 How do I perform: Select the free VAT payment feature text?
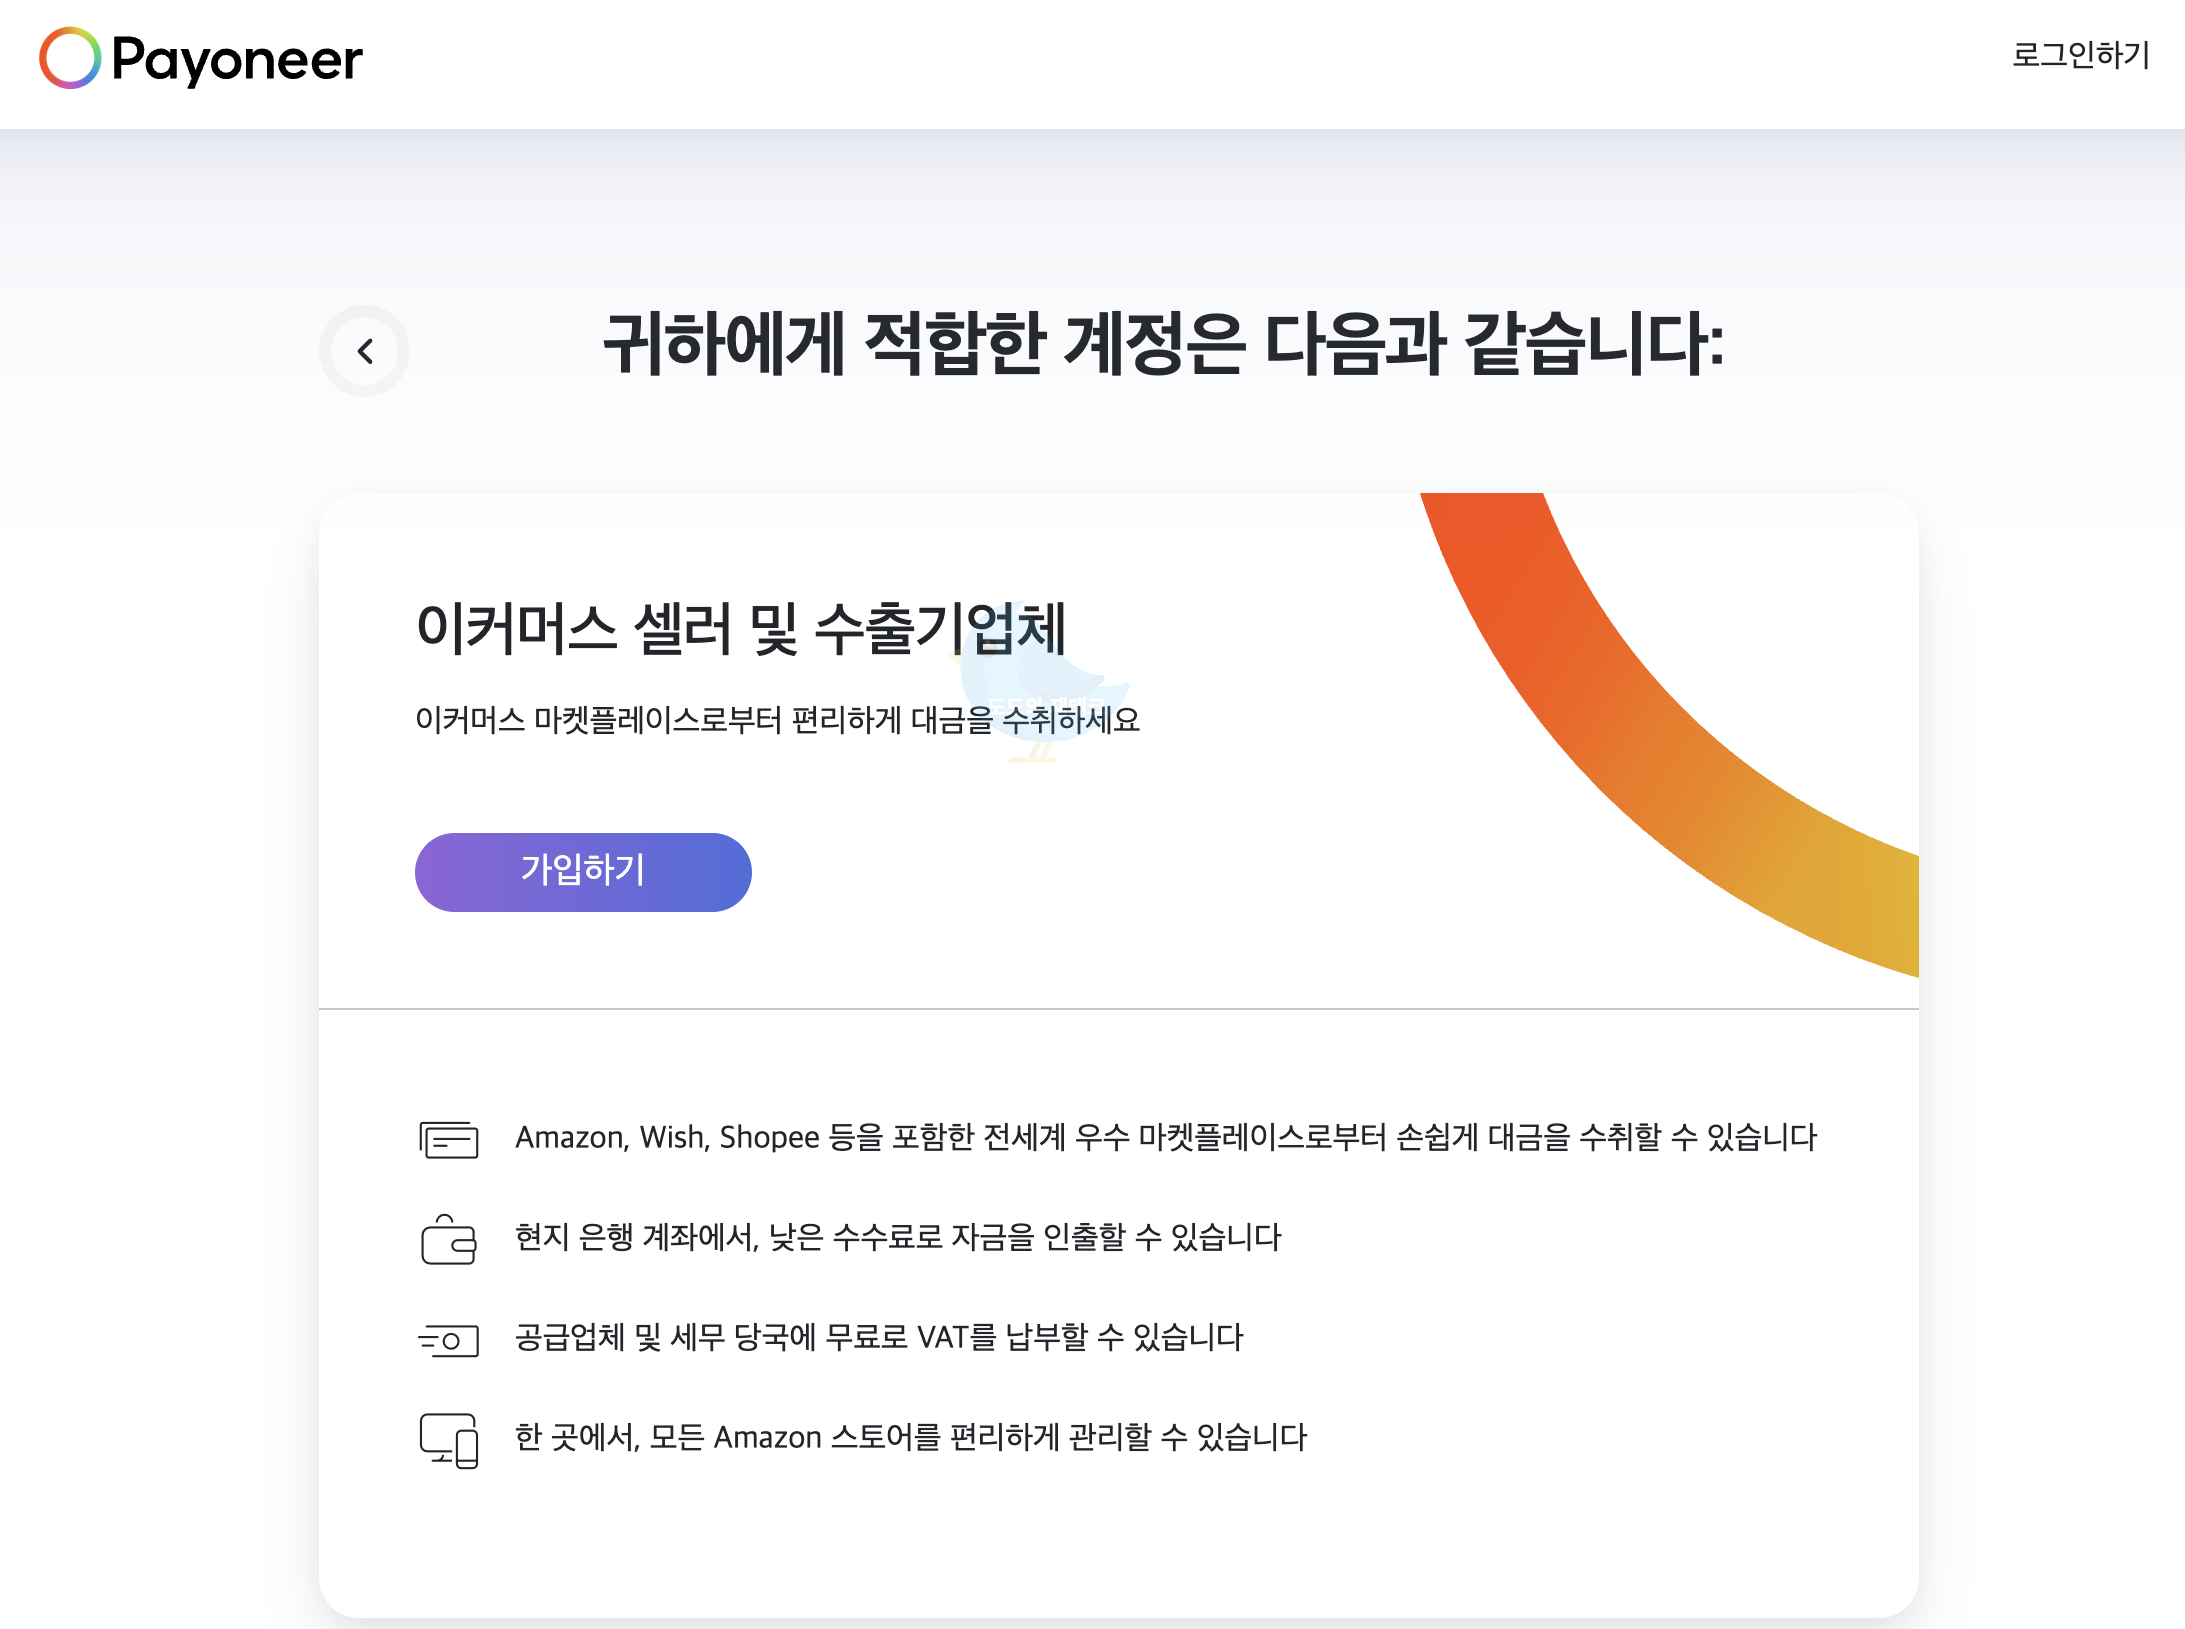point(878,1337)
